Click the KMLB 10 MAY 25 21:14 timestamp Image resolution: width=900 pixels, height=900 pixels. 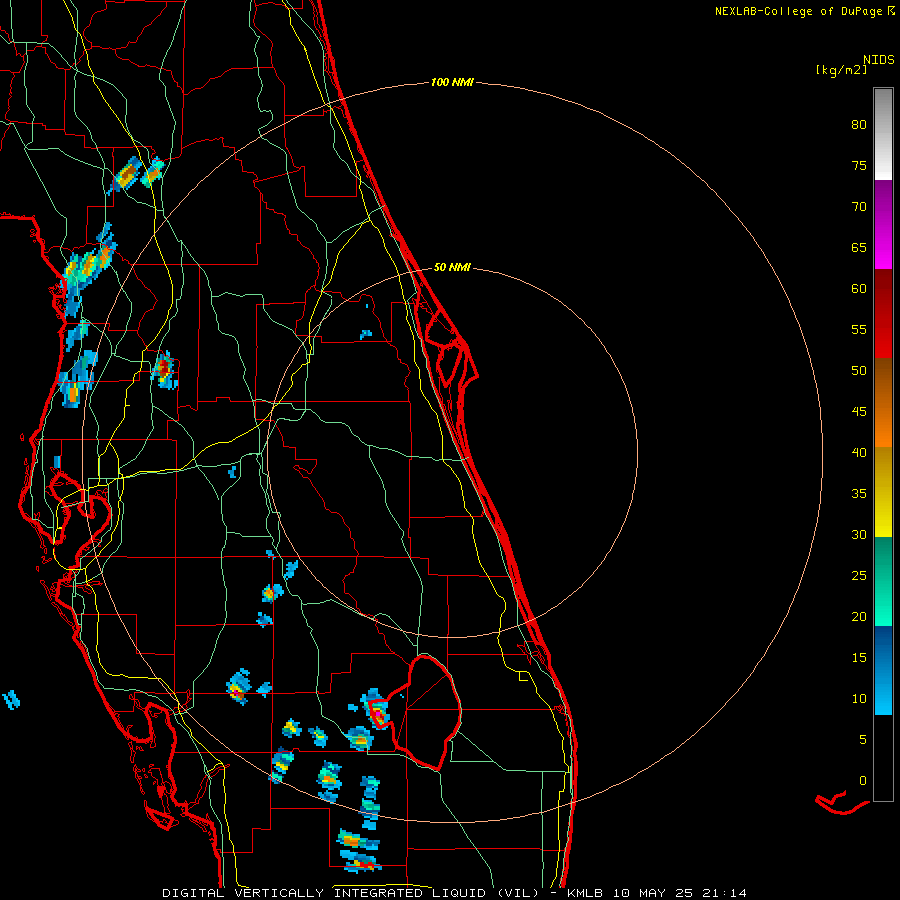657,893
